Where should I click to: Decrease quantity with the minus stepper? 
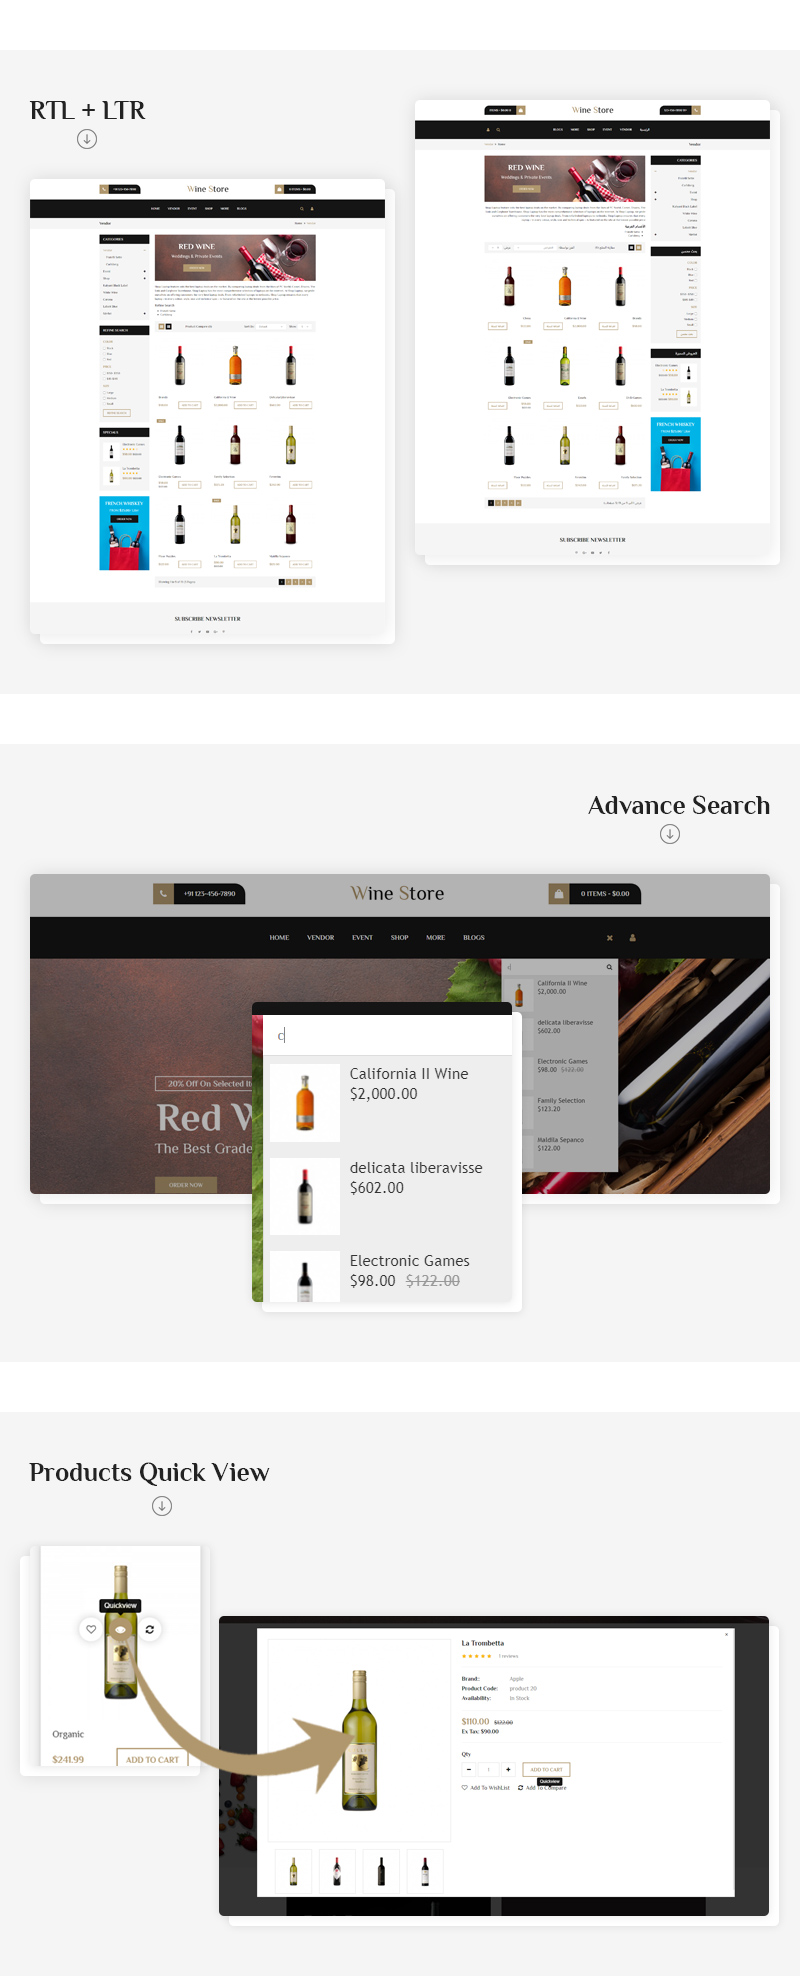point(469,1769)
